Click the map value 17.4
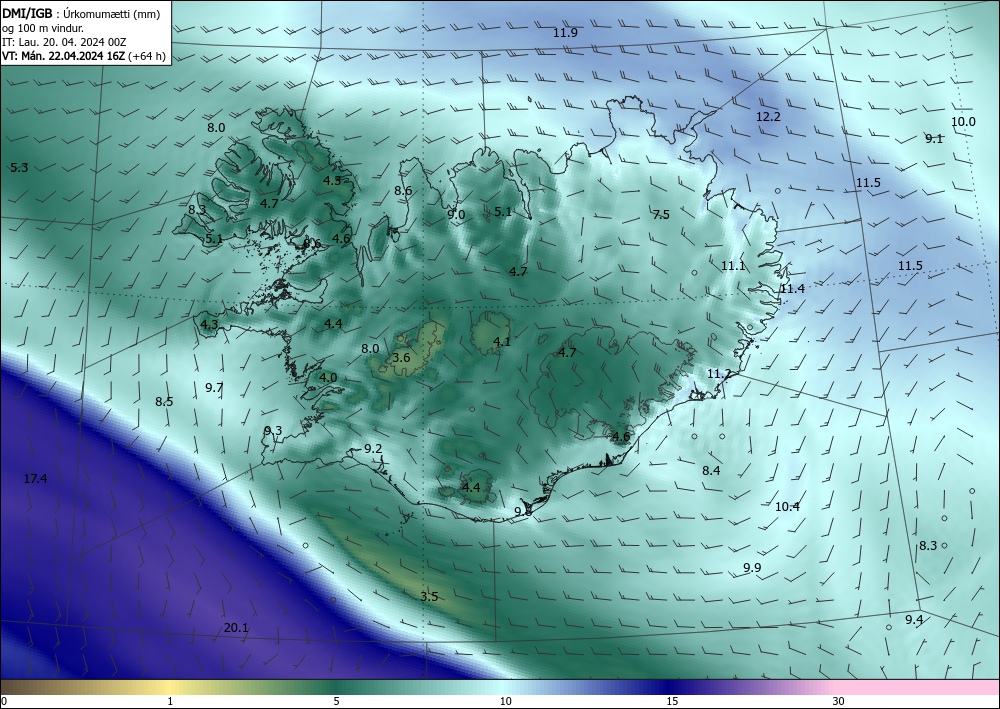This screenshot has width=1000, height=709. click(35, 478)
